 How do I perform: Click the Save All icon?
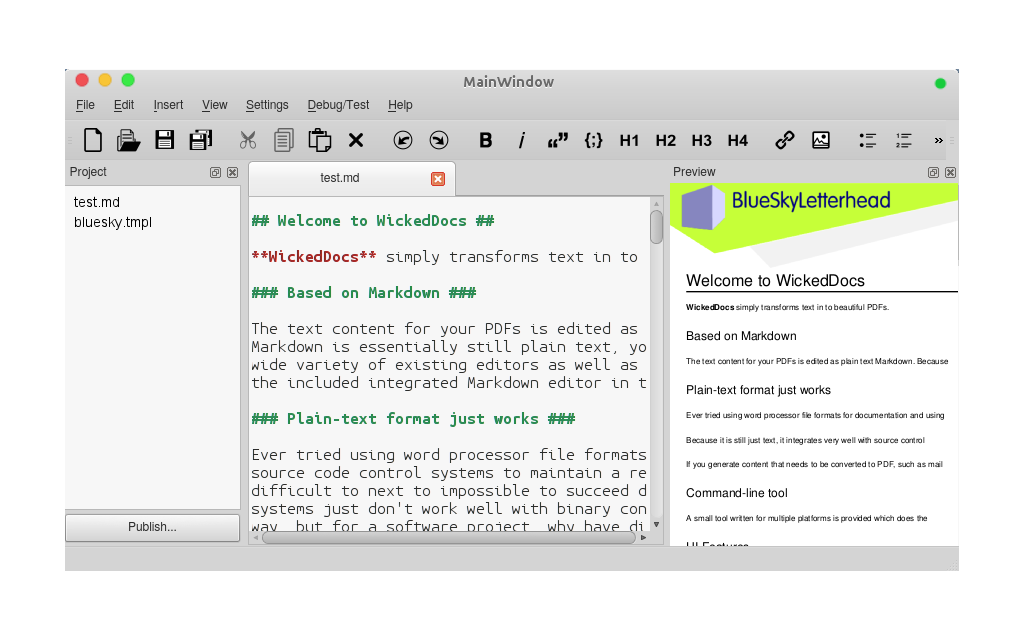coord(201,140)
